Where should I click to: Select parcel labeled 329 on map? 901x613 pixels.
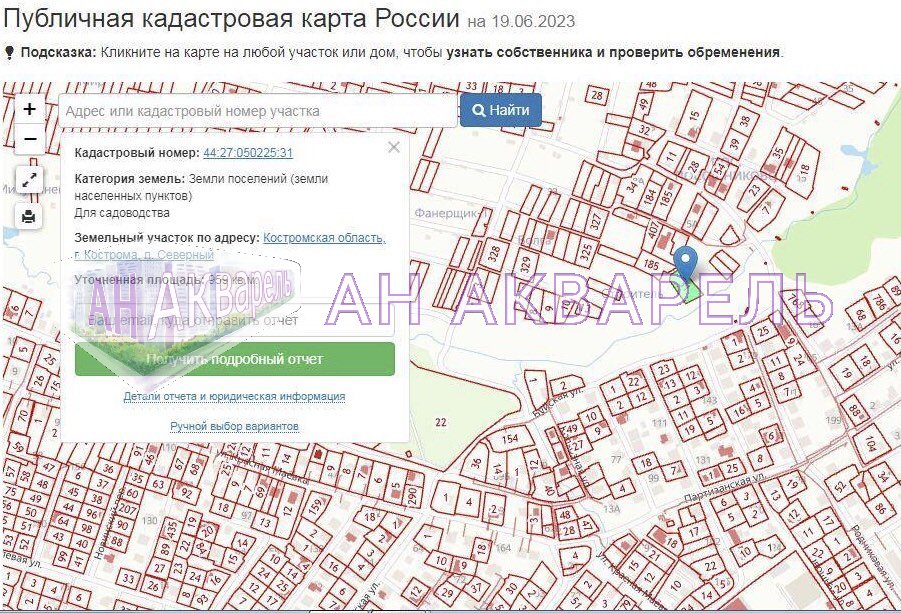pyautogui.click(x=525, y=264)
